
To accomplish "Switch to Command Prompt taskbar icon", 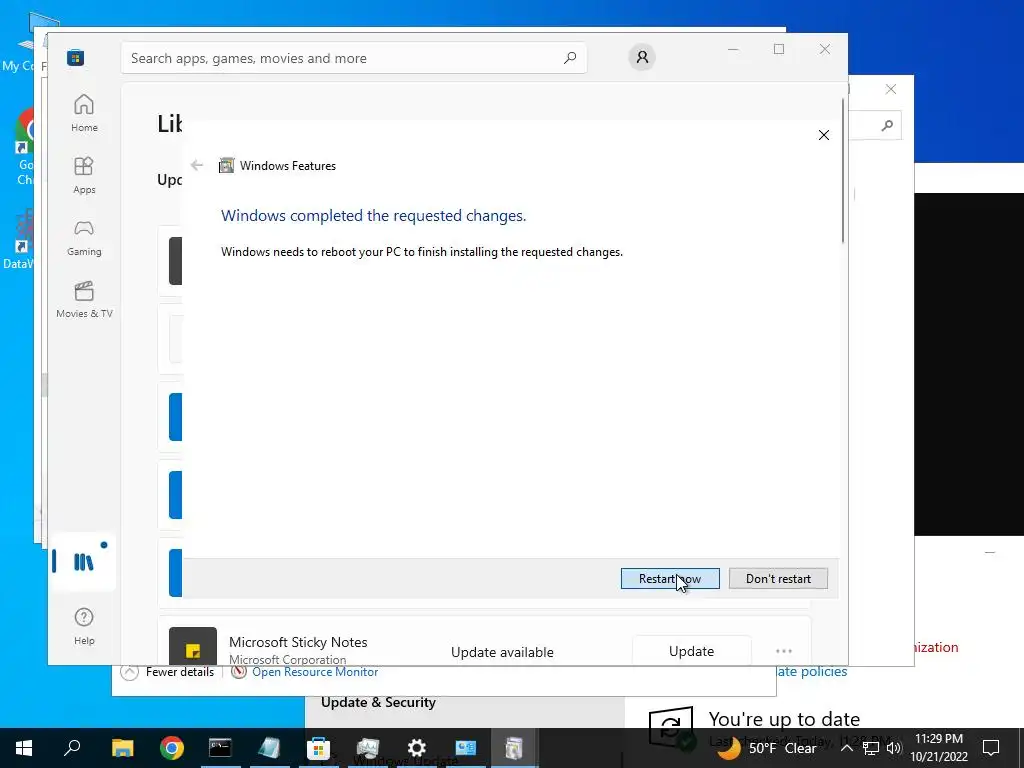I will [220, 748].
